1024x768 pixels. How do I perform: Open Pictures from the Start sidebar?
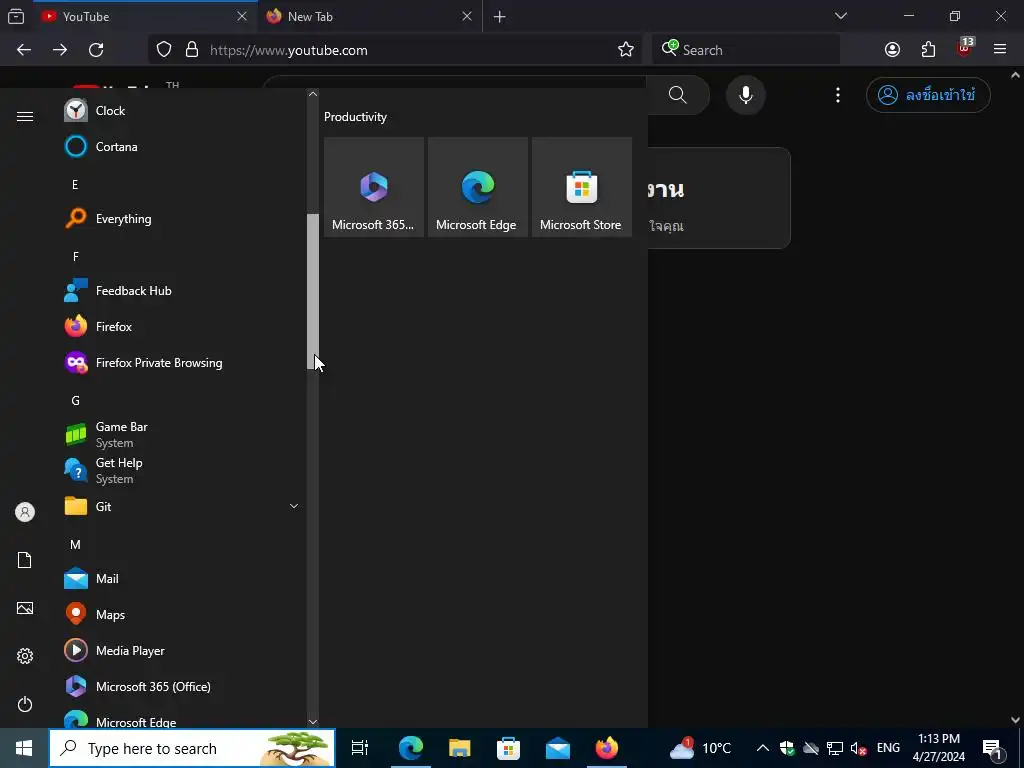pyautogui.click(x=25, y=609)
